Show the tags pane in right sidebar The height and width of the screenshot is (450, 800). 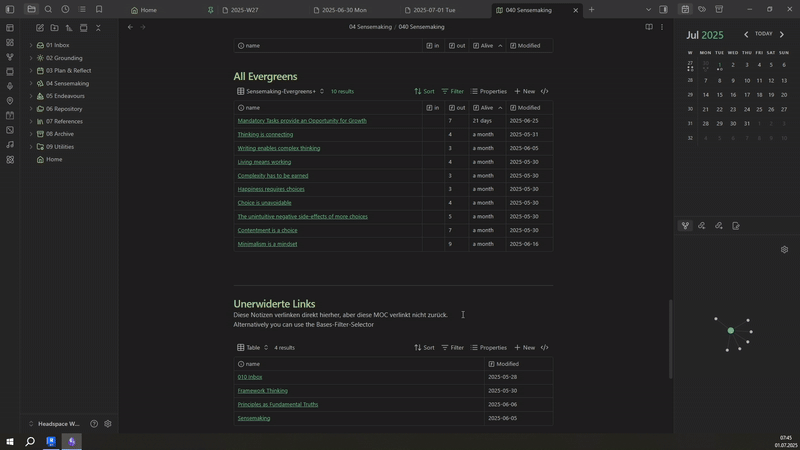pyautogui.click(x=702, y=10)
